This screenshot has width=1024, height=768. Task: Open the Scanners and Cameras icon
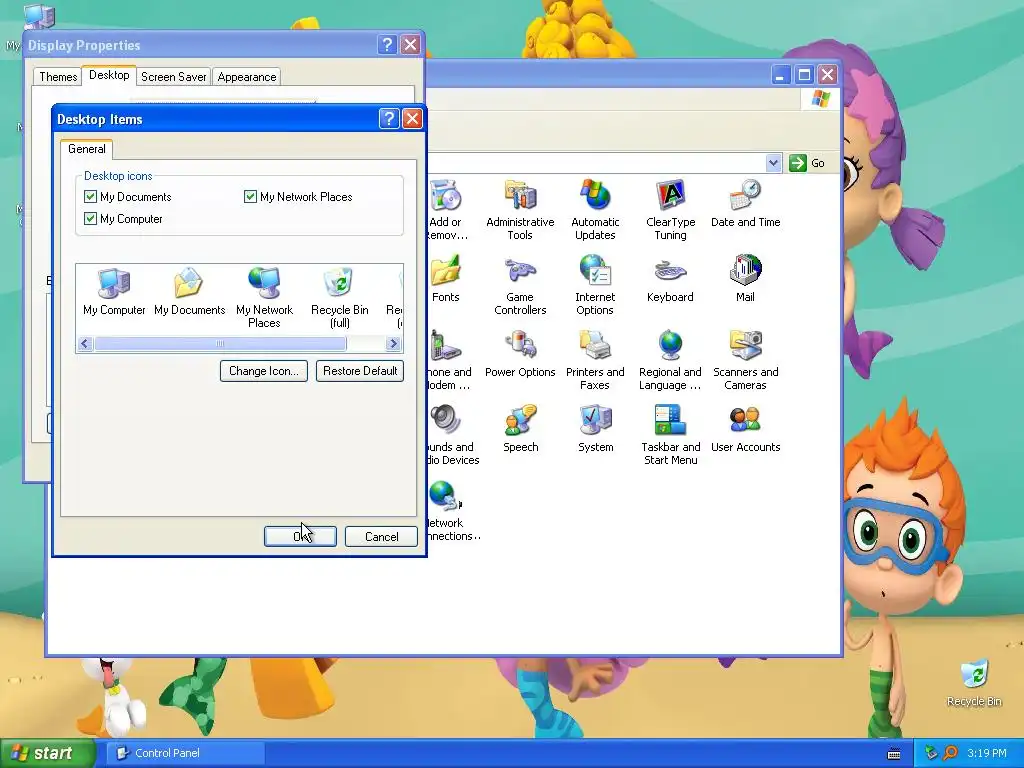(745, 360)
